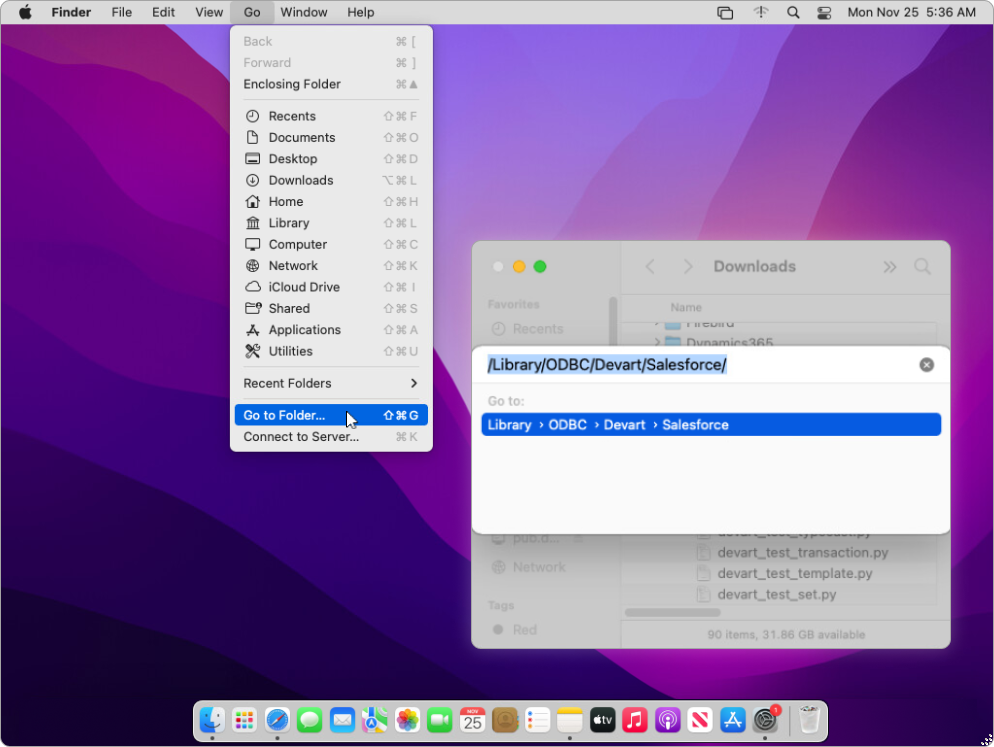Select the Library ODBC Devart Salesforce suggestion
Viewport: 994px width, 747px height.
coord(710,424)
